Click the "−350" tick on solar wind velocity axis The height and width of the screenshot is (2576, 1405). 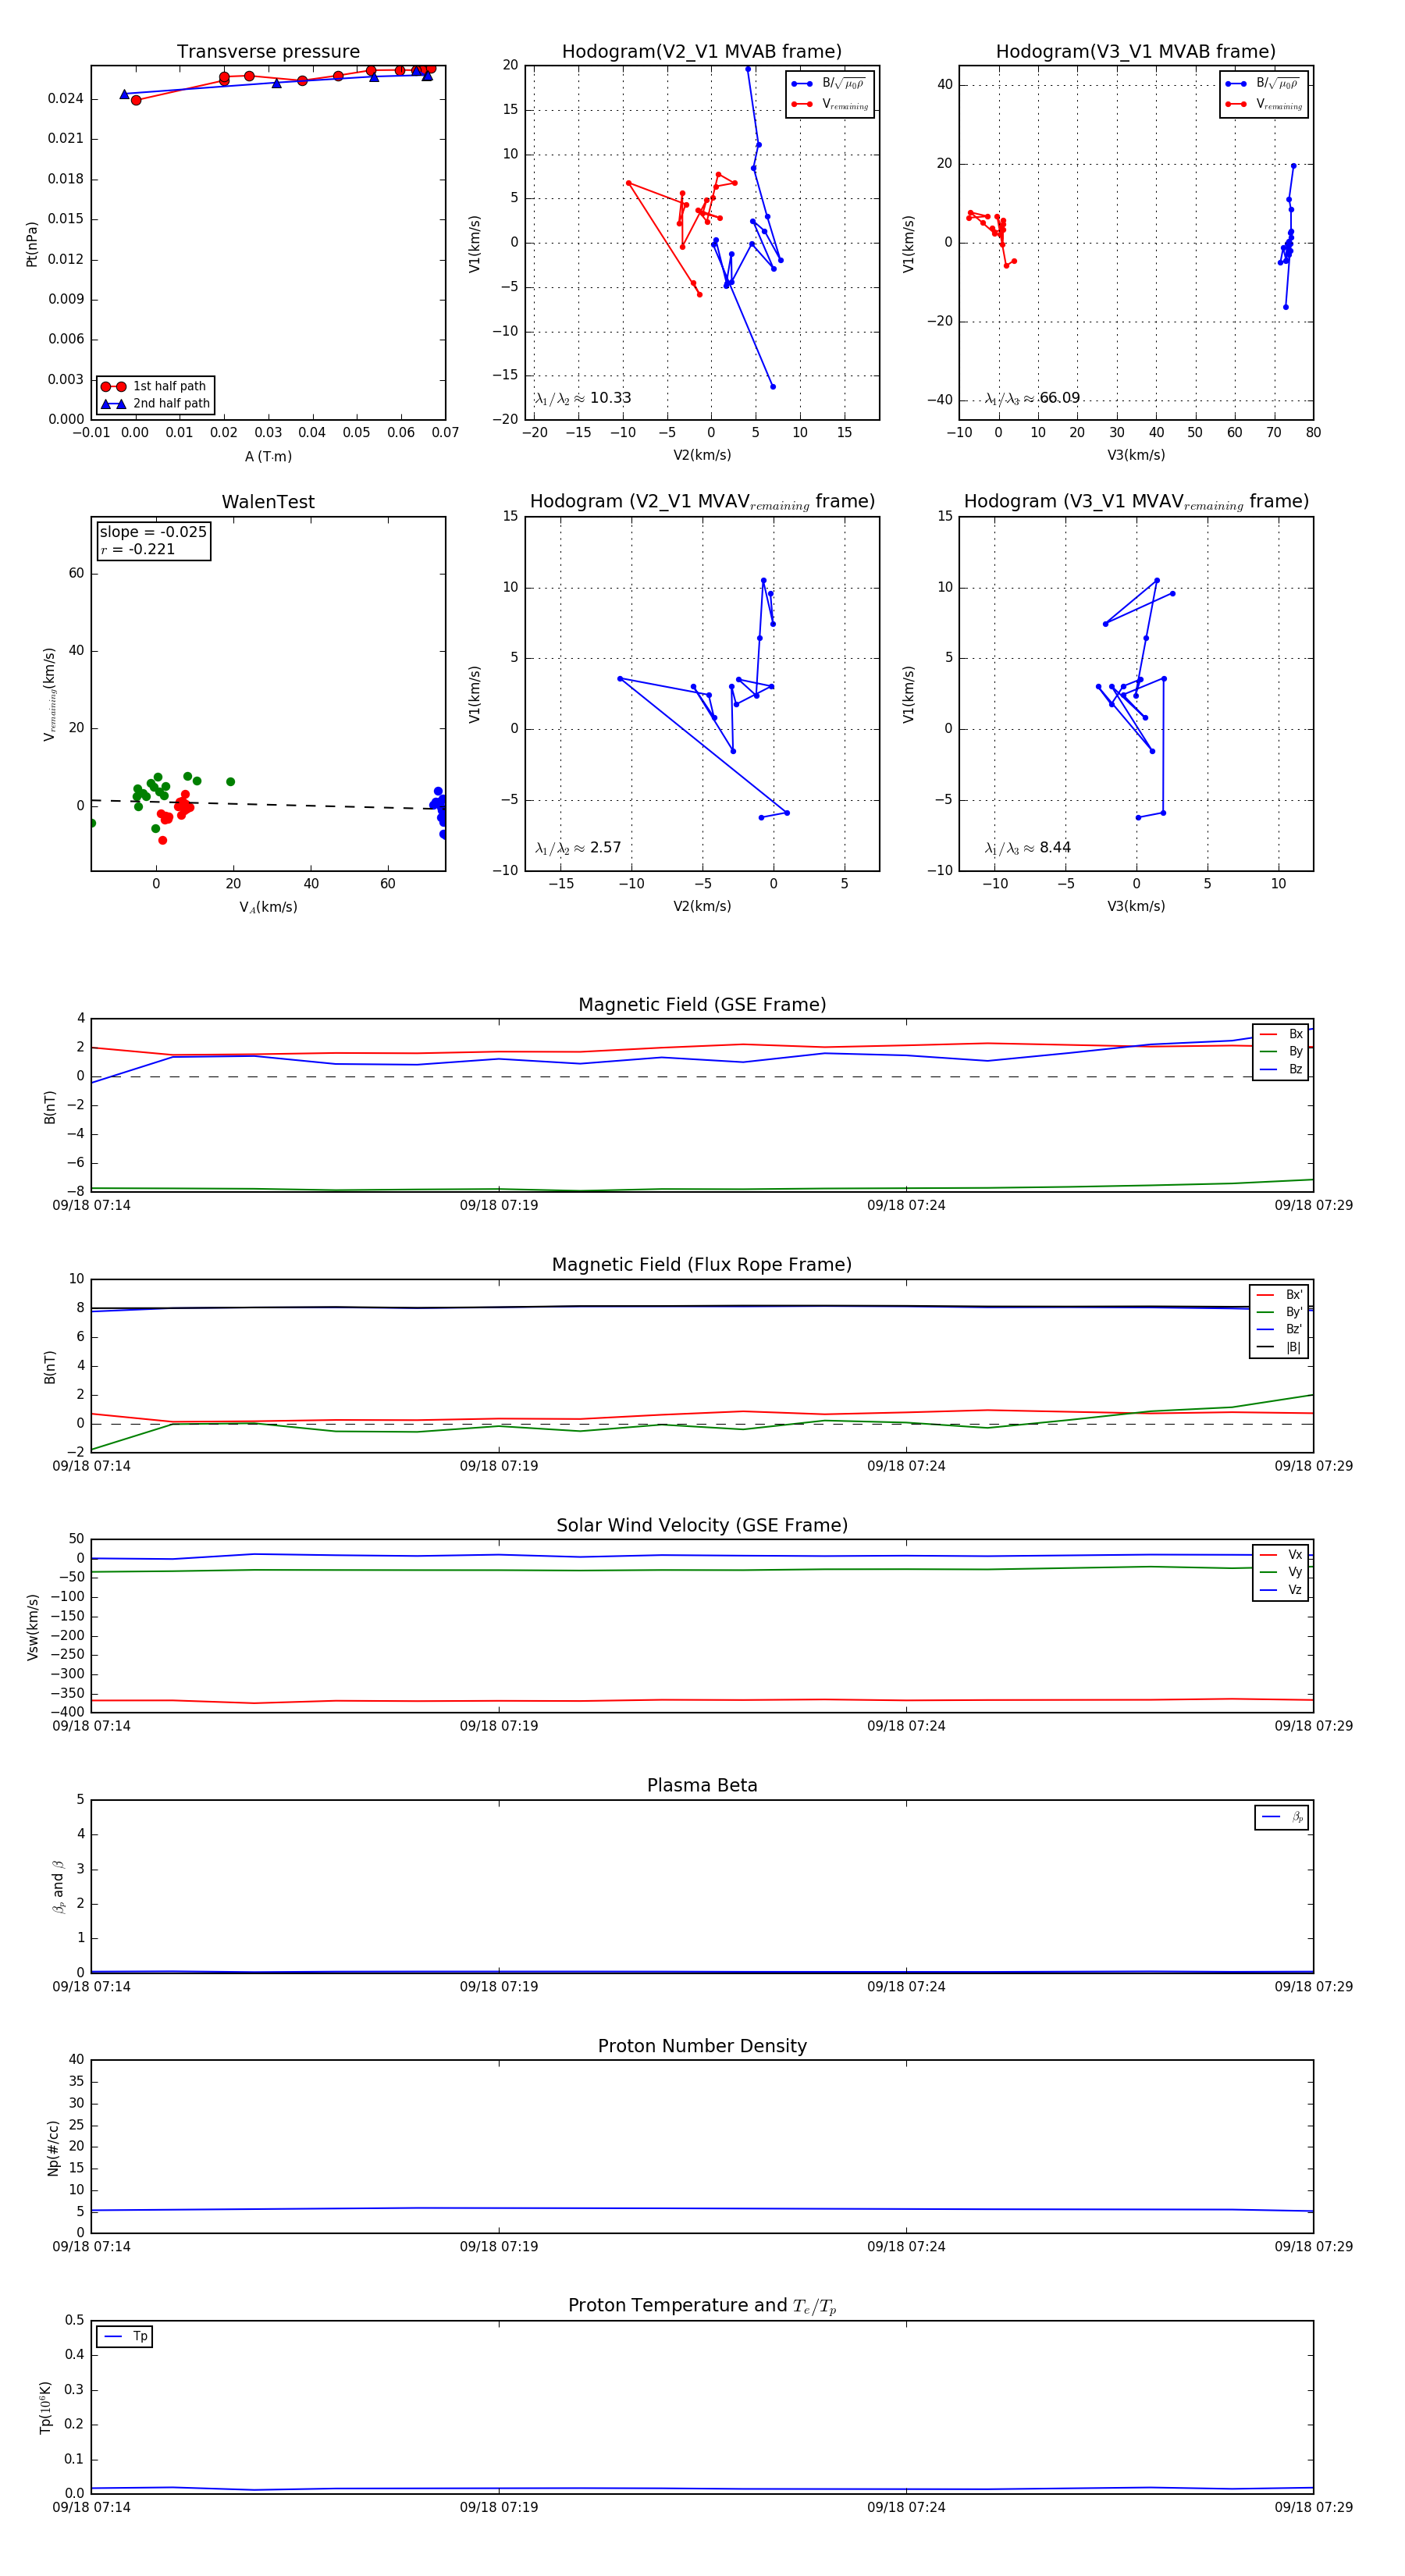click(x=67, y=1694)
